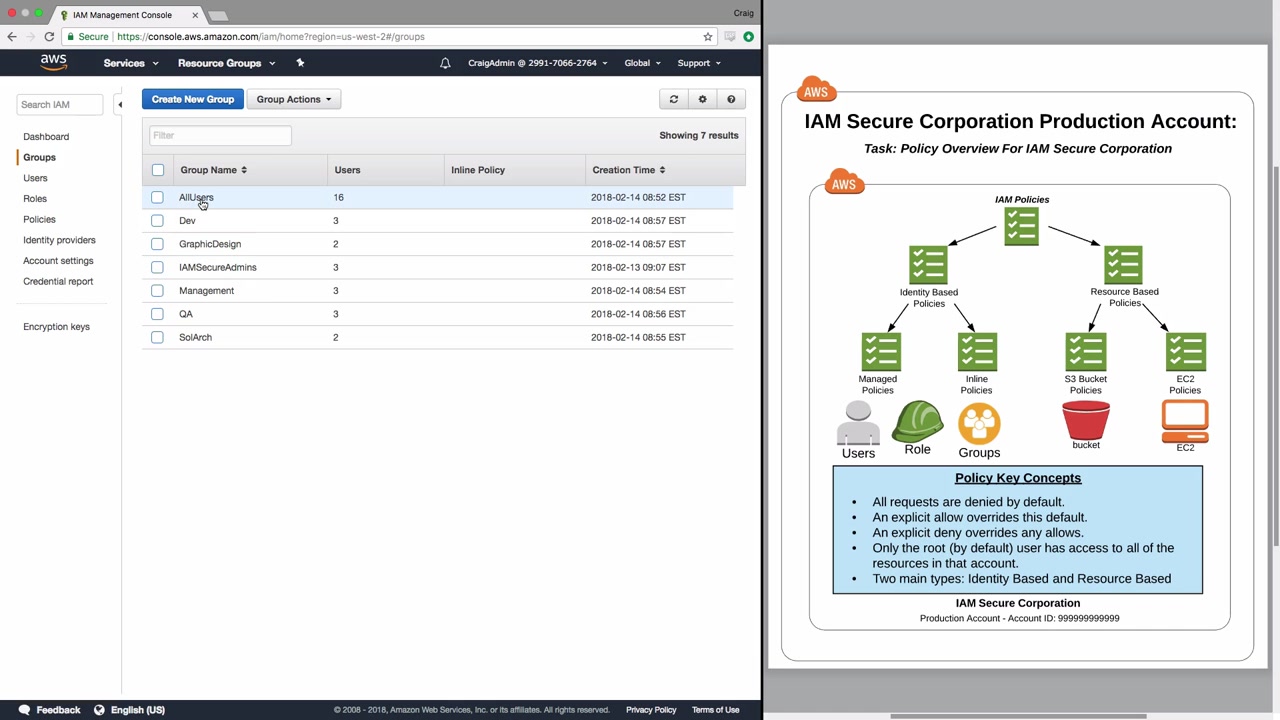The height and width of the screenshot is (720, 1280).
Task: Click Create New Group button
Action: 193,99
